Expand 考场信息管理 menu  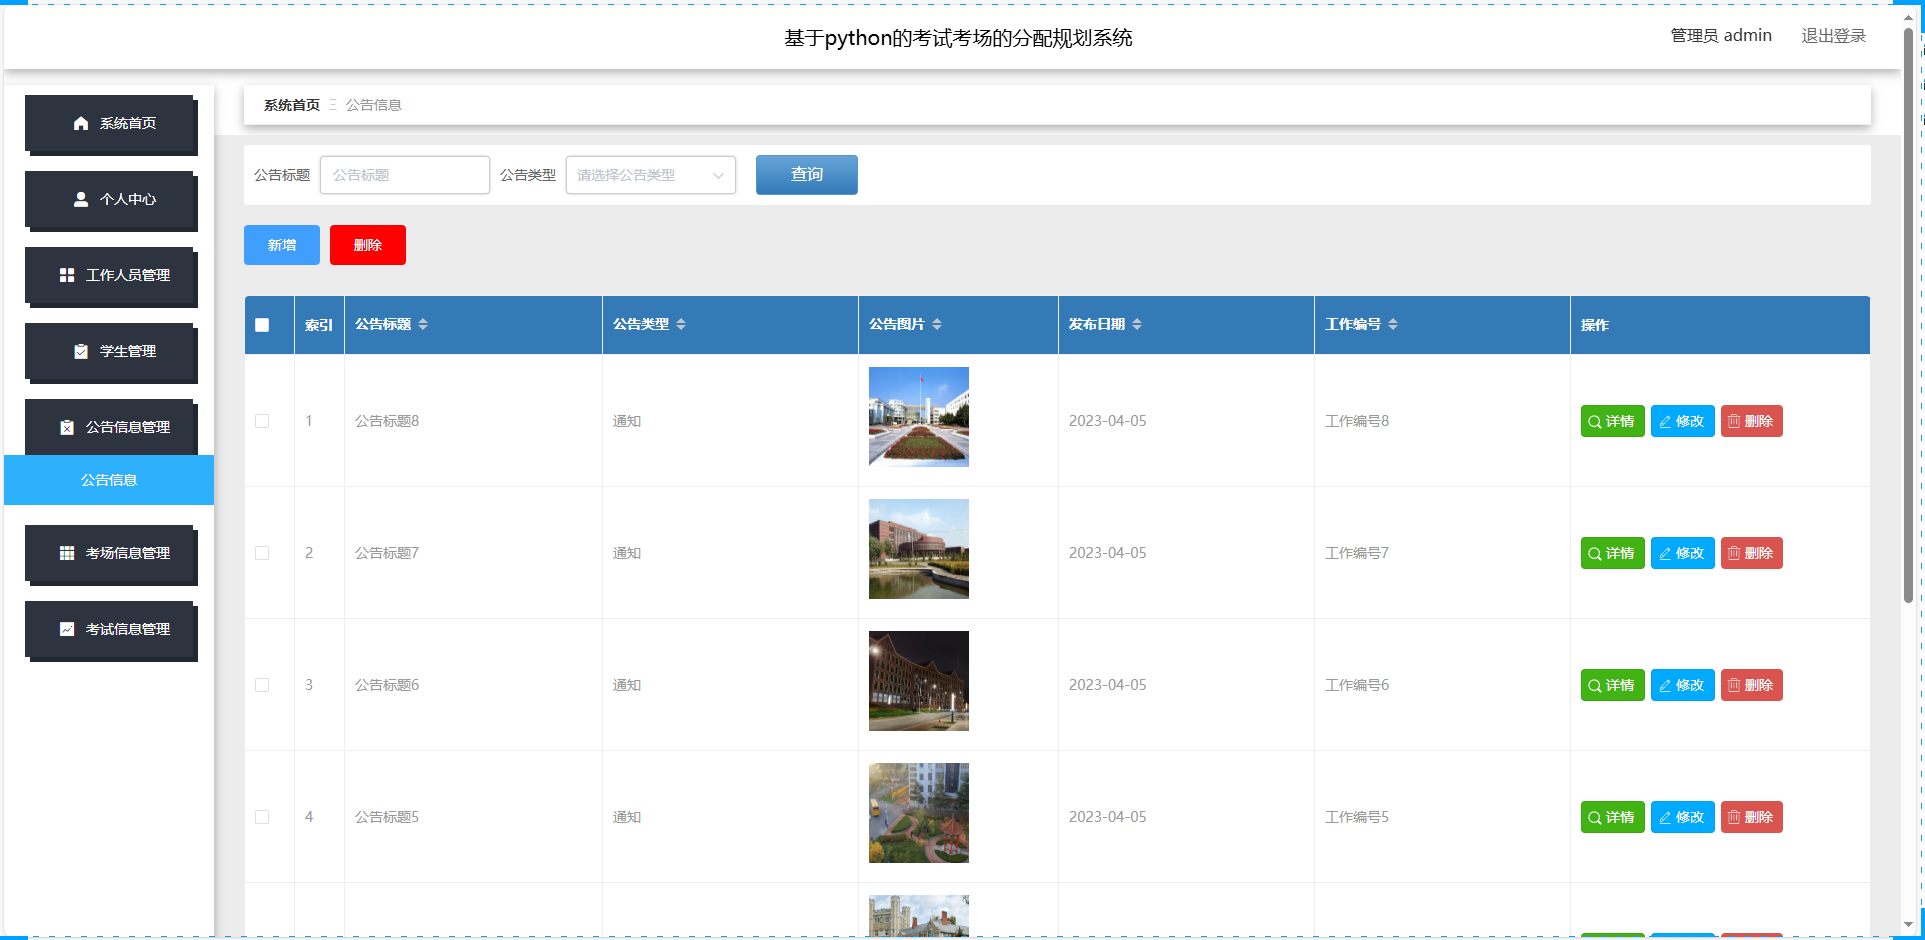click(x=110, y=553)
